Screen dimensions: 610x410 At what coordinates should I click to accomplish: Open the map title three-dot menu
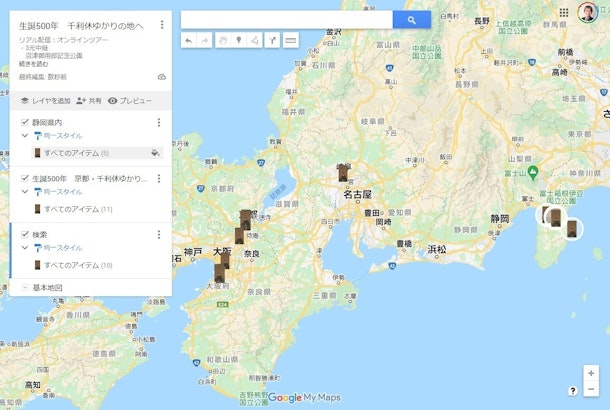161,25
